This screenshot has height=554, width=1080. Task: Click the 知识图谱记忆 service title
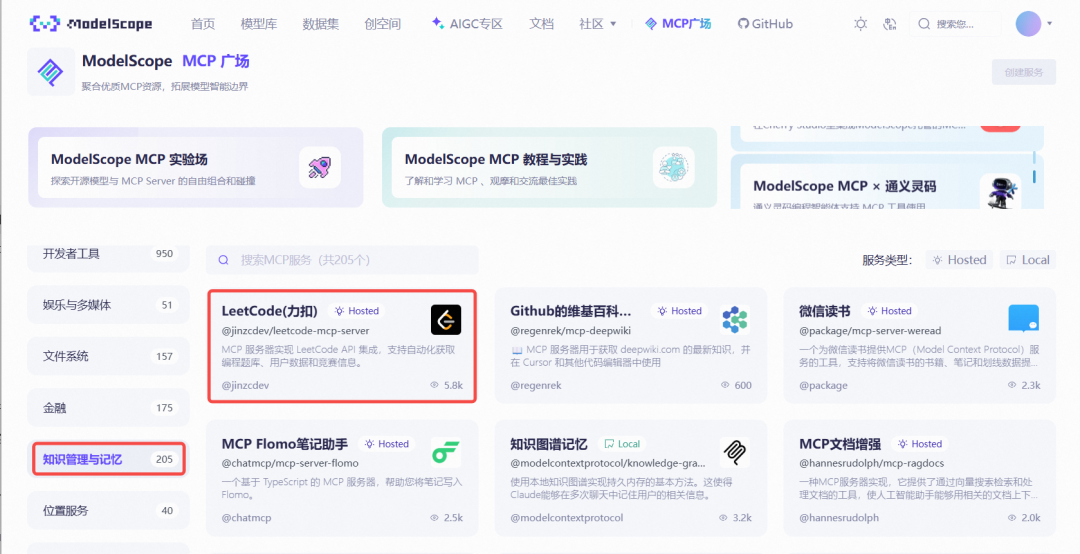coord(548,444)
